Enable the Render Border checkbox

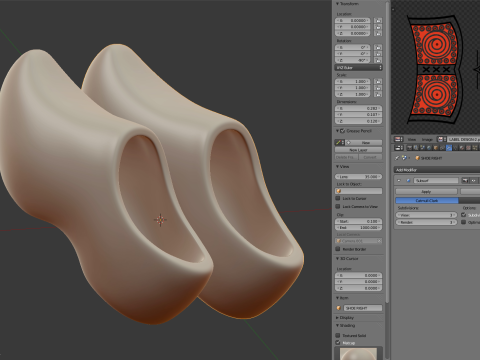coord(338,249)
